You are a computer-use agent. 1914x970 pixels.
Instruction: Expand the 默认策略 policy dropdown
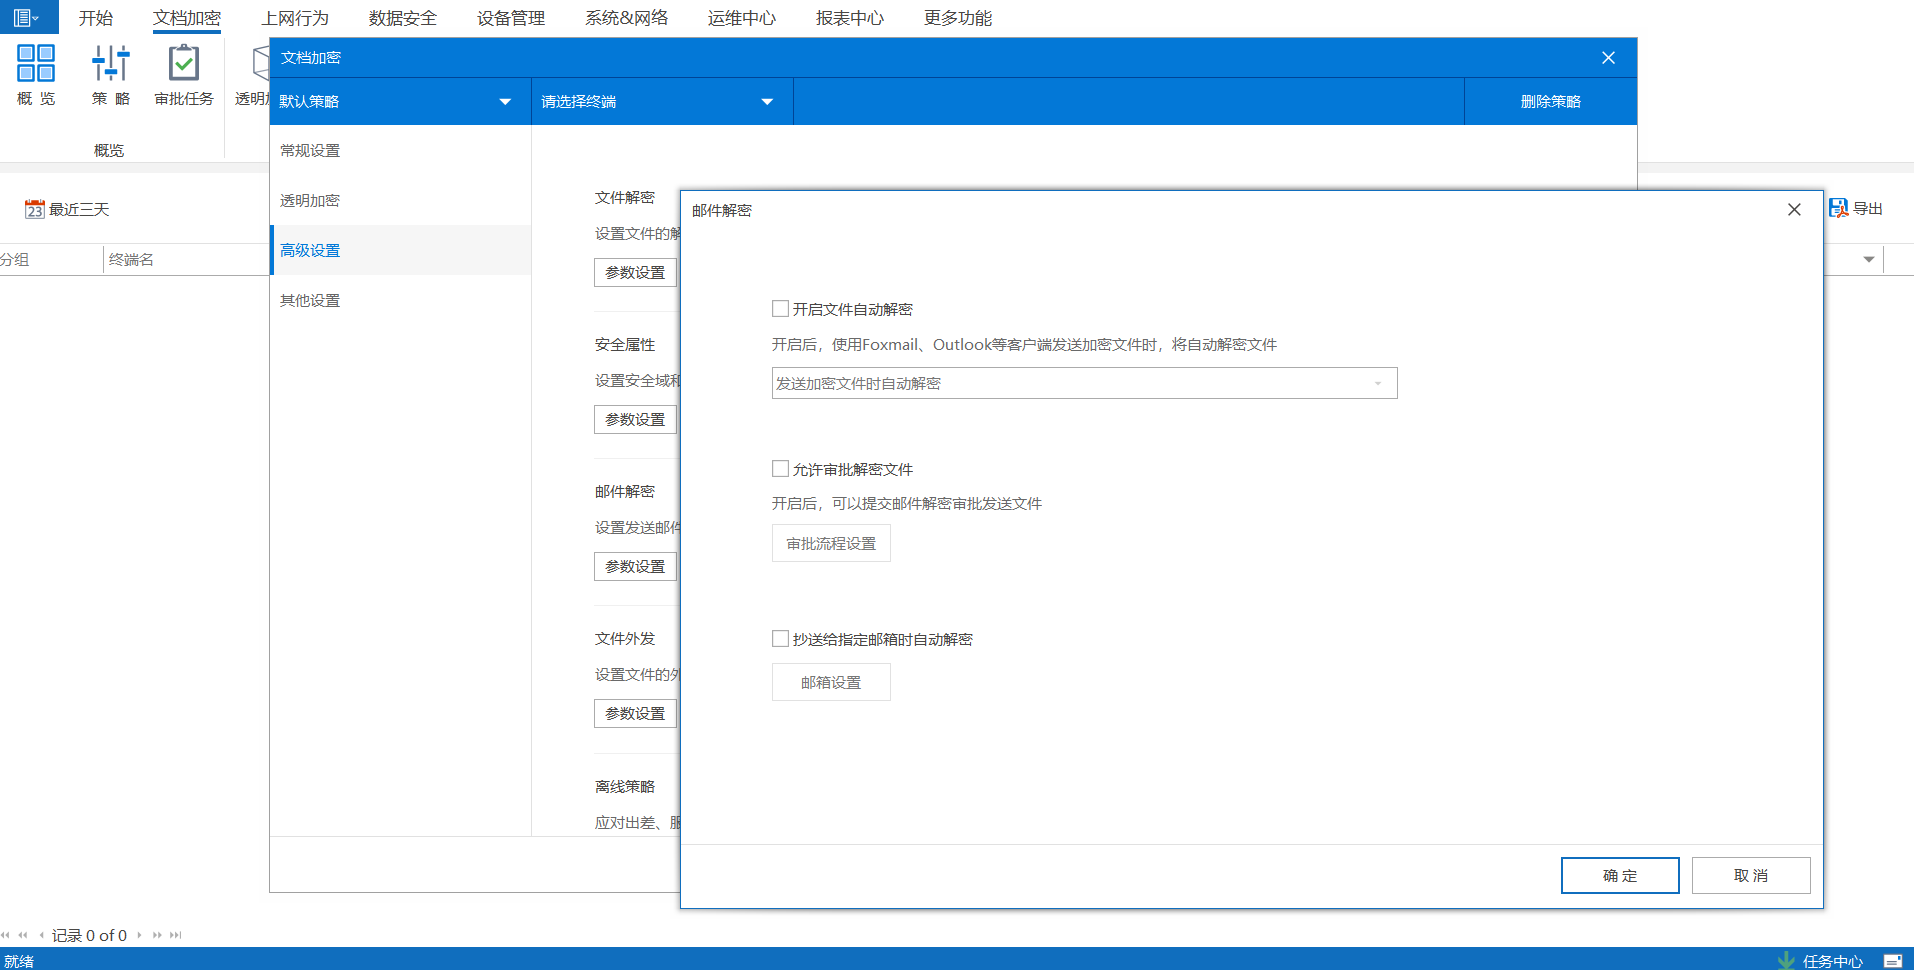coord(505,102)
